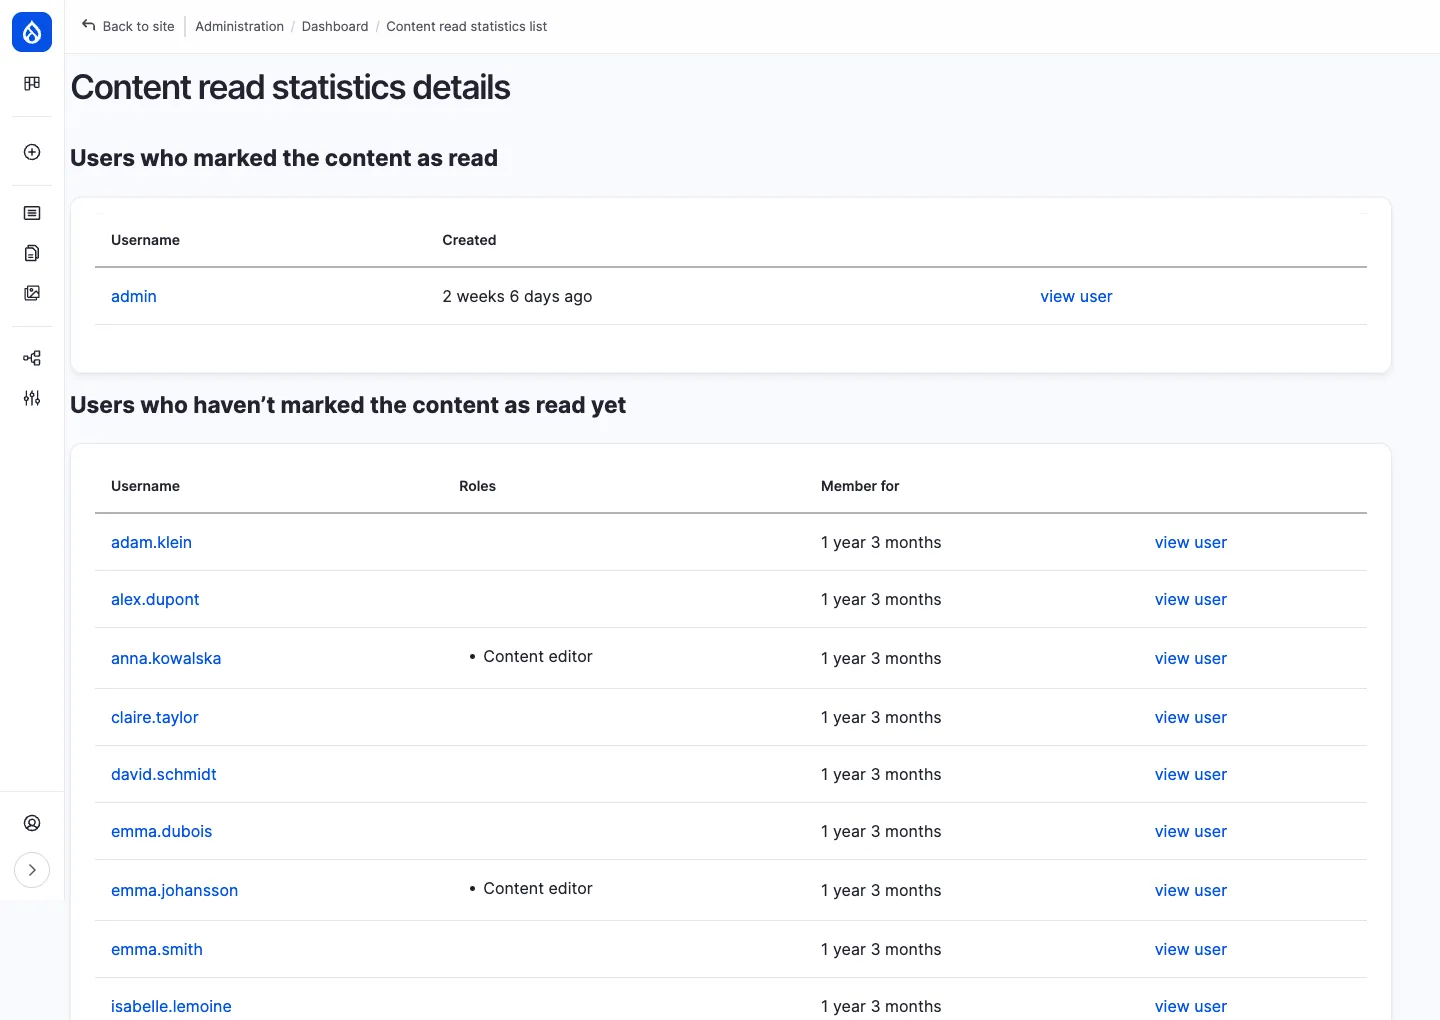This screenshot has width=1440, height=1020.
Task: Open claire.taylor username link
Action: pos(155,717)
